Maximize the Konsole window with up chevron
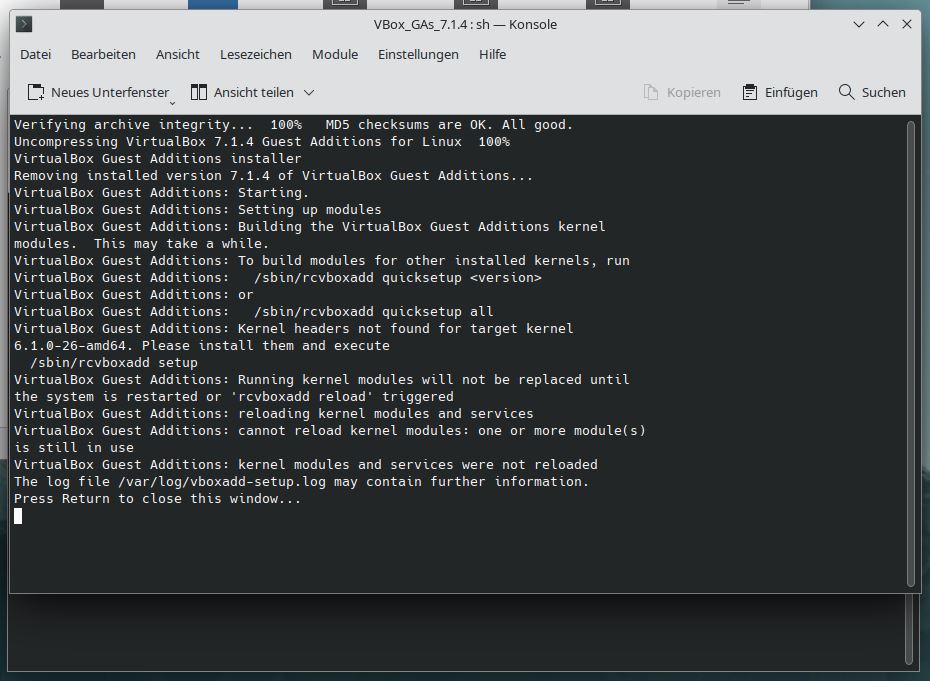930x681 pixels. pyautogui.click(x=883, y=24)
